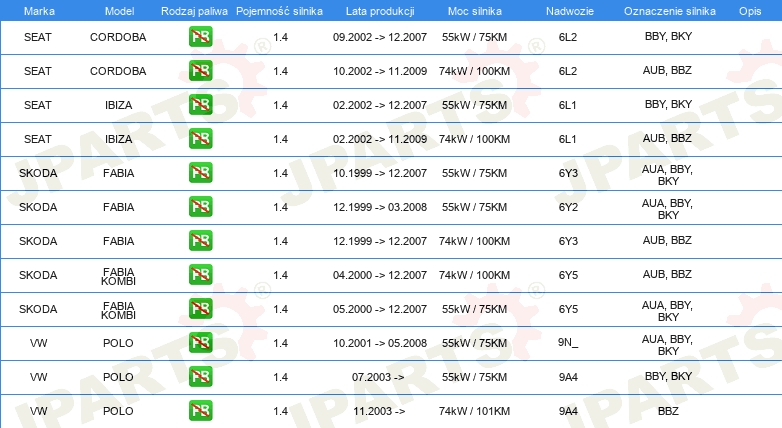The height and width of the screenshot is (428, 782).
Task: Click the 74kW / 101KM power cell
Action: 474,411
